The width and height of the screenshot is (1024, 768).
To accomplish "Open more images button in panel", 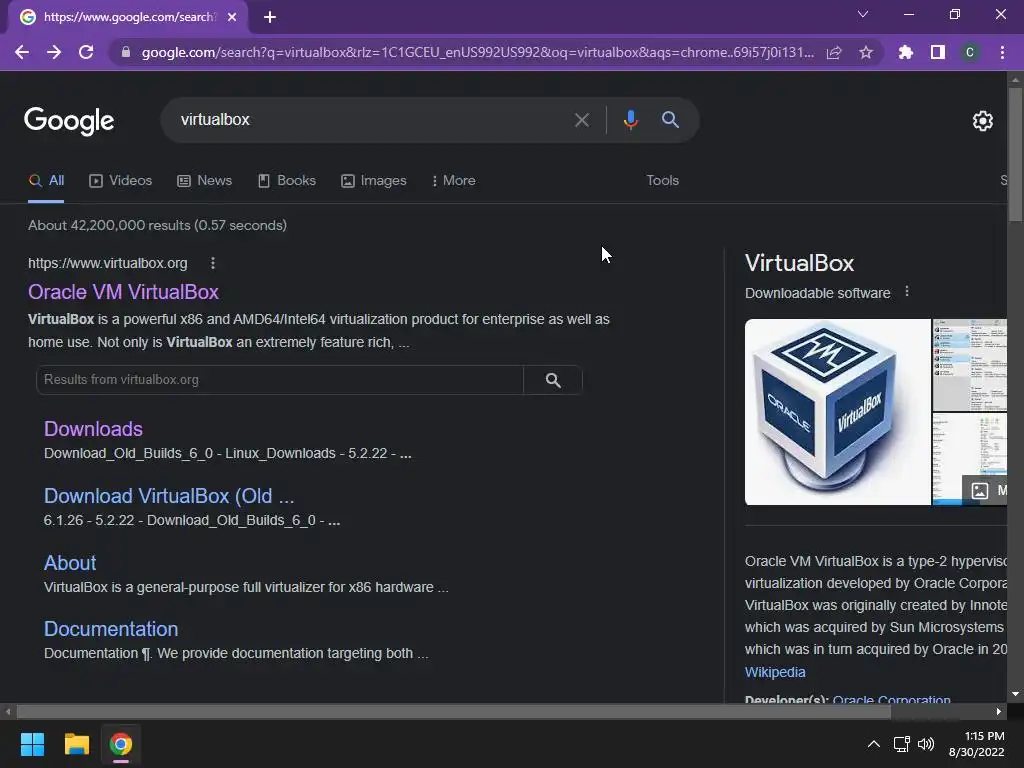I will coord(985,490).
